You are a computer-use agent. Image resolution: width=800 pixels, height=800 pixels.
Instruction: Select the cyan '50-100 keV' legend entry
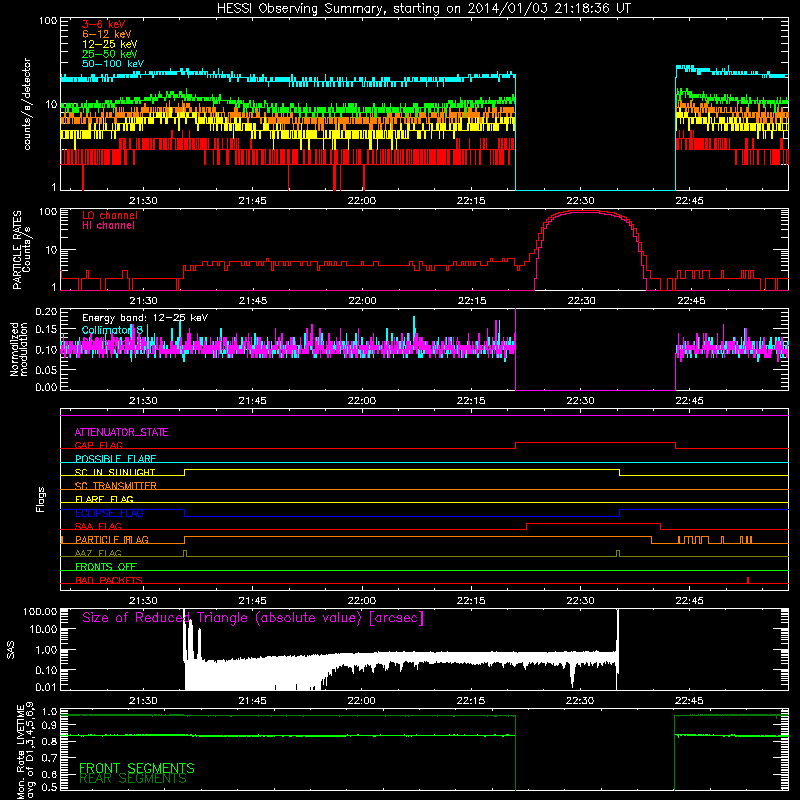(113, 64)
